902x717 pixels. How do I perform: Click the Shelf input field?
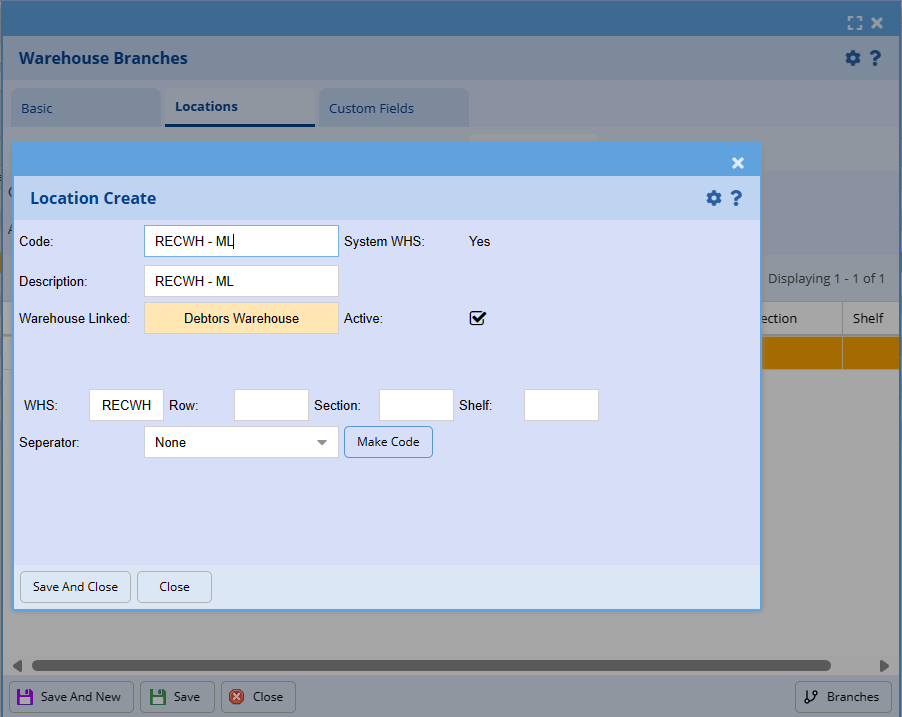(561, 405)
